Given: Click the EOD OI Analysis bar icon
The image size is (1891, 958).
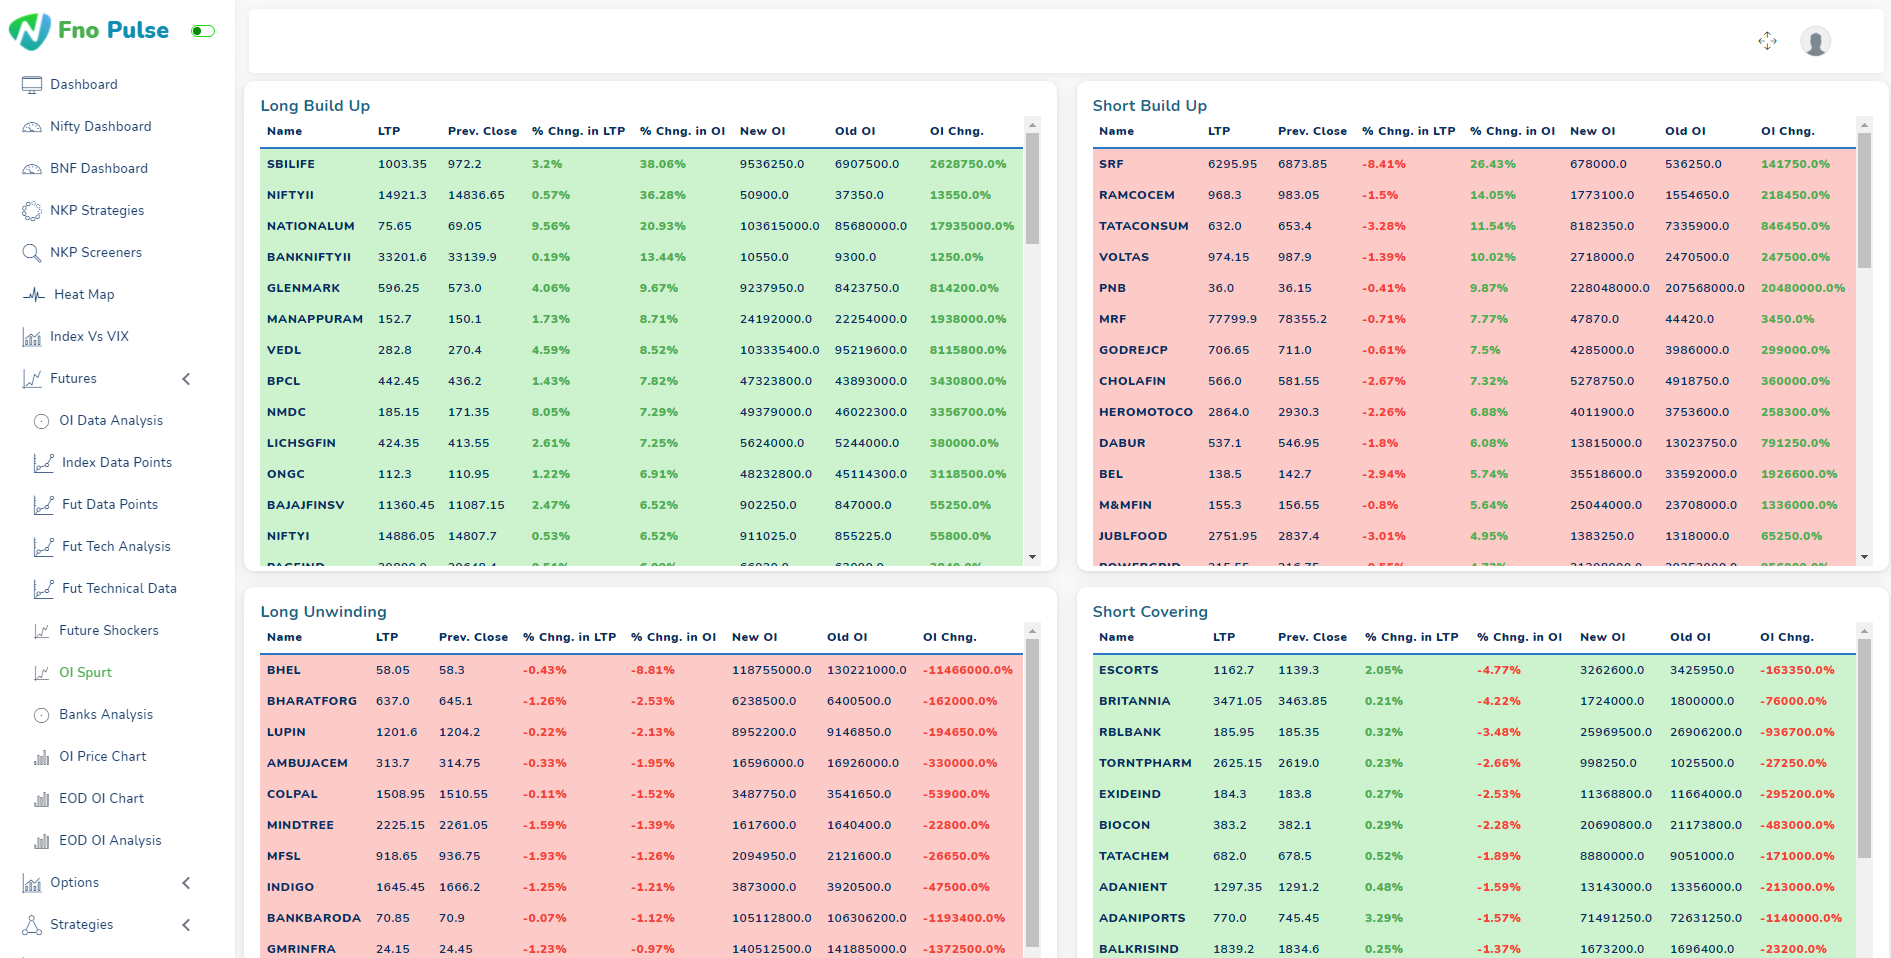Looking at the screenshot, I should 42,841.
